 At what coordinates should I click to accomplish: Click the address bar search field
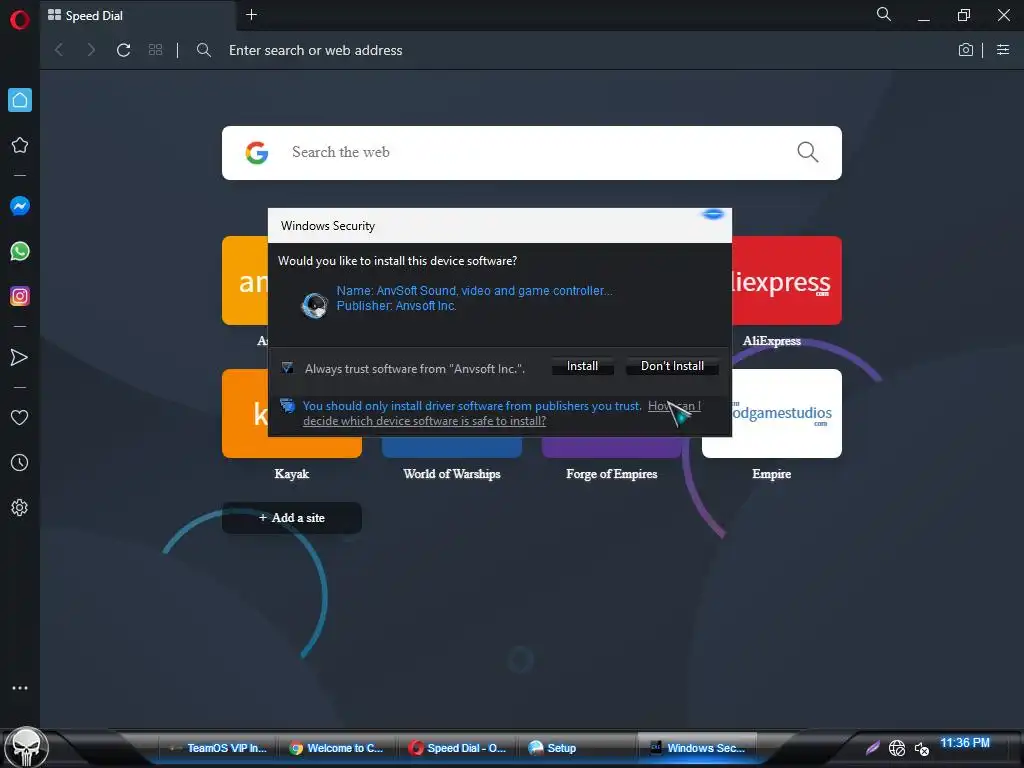click(x=575, y=50)
